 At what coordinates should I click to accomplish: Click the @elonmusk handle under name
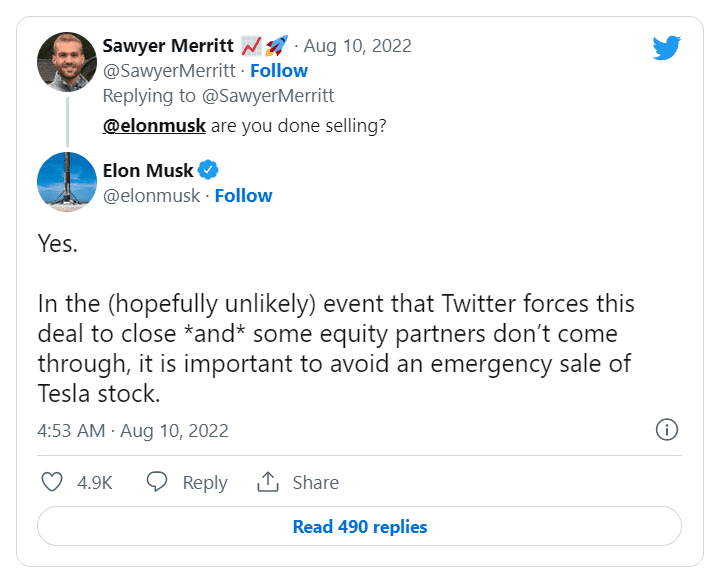click(x=152, y=196)
